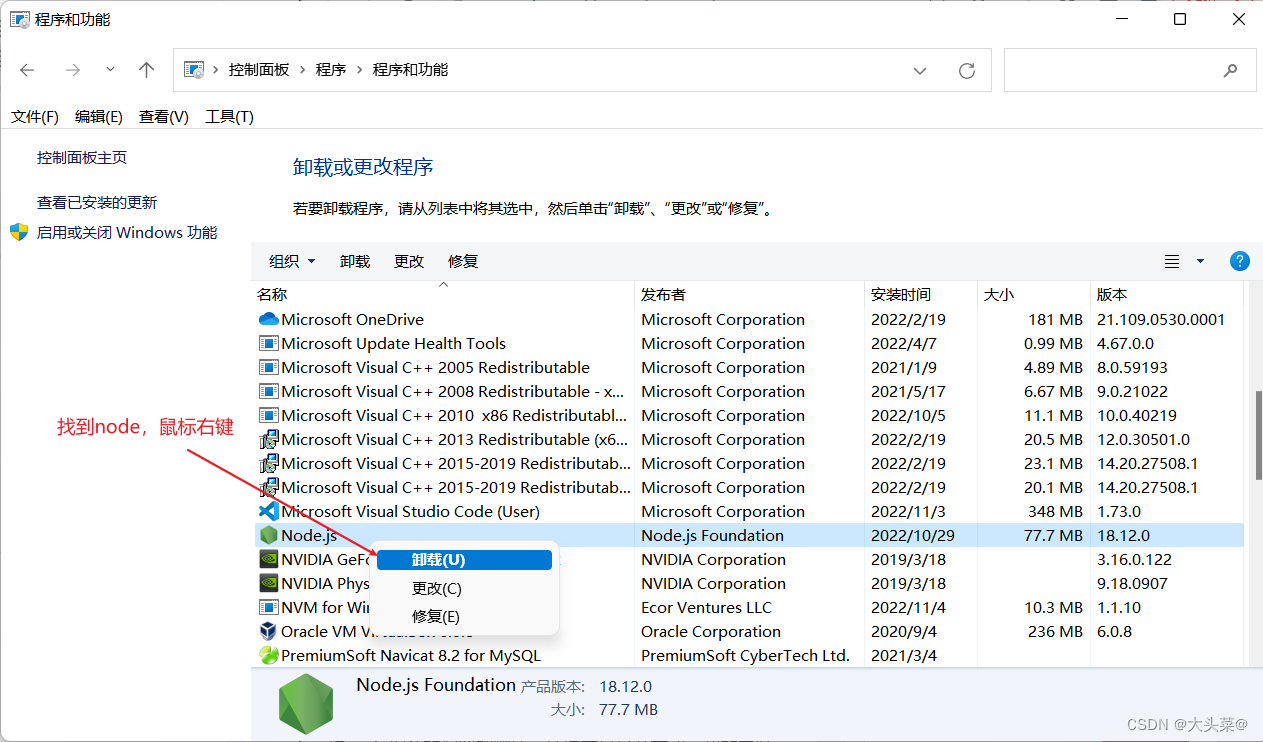The height and width of the screenshot is (742, 1263).
Task: Click the NVIDIA GeForce row icon
Action: point(268,560)
